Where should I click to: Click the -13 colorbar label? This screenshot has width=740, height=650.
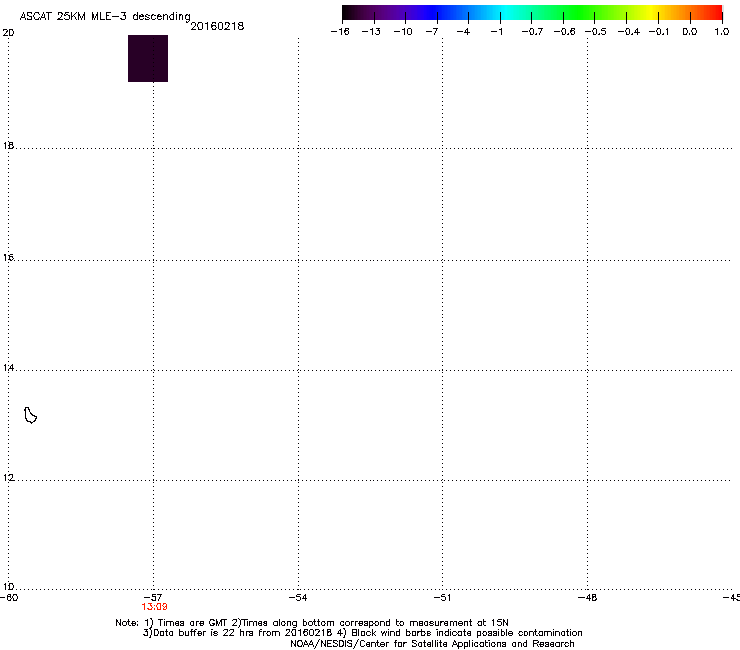coord(371,32)
